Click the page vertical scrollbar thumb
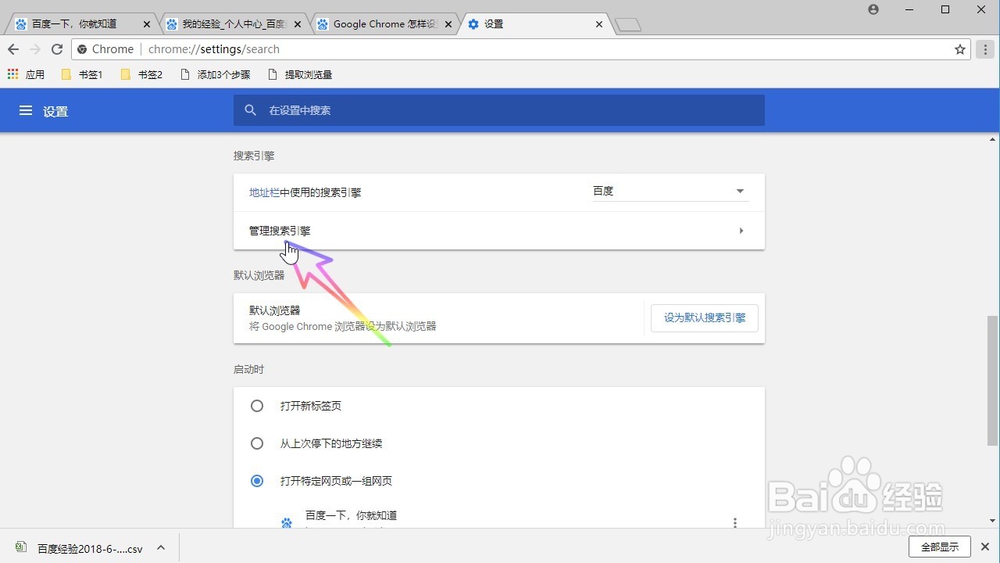Screen dimensions: 1000x563 993,381
